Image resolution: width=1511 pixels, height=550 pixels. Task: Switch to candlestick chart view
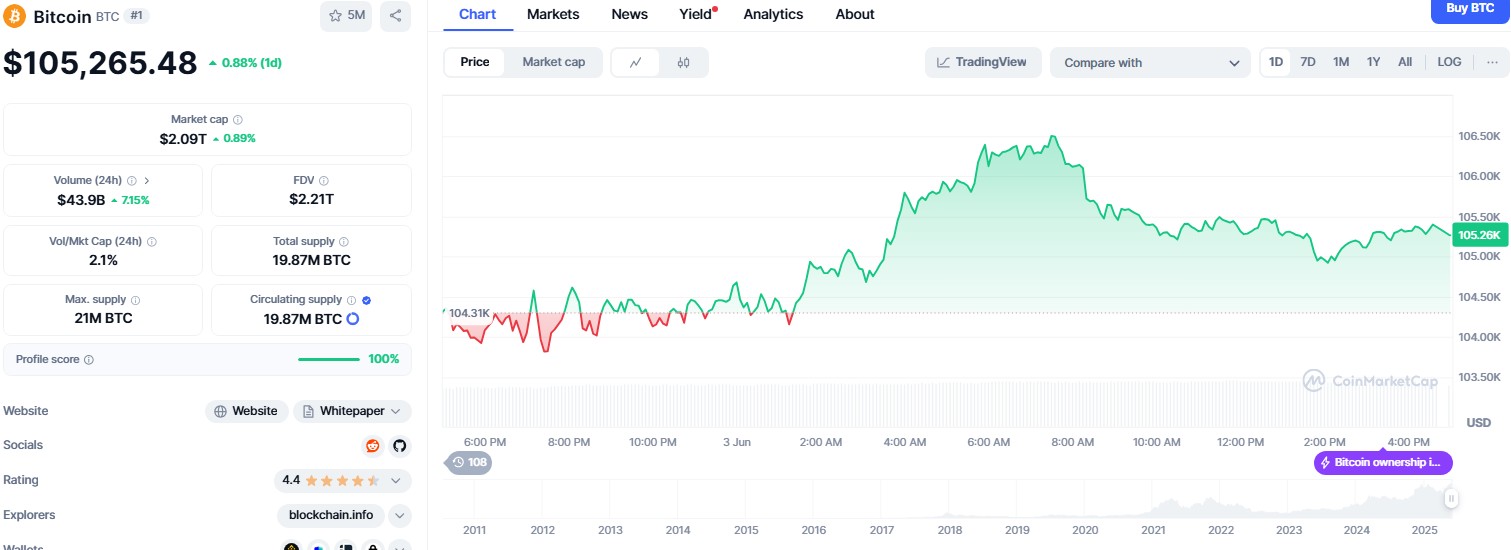coord(683,62)
